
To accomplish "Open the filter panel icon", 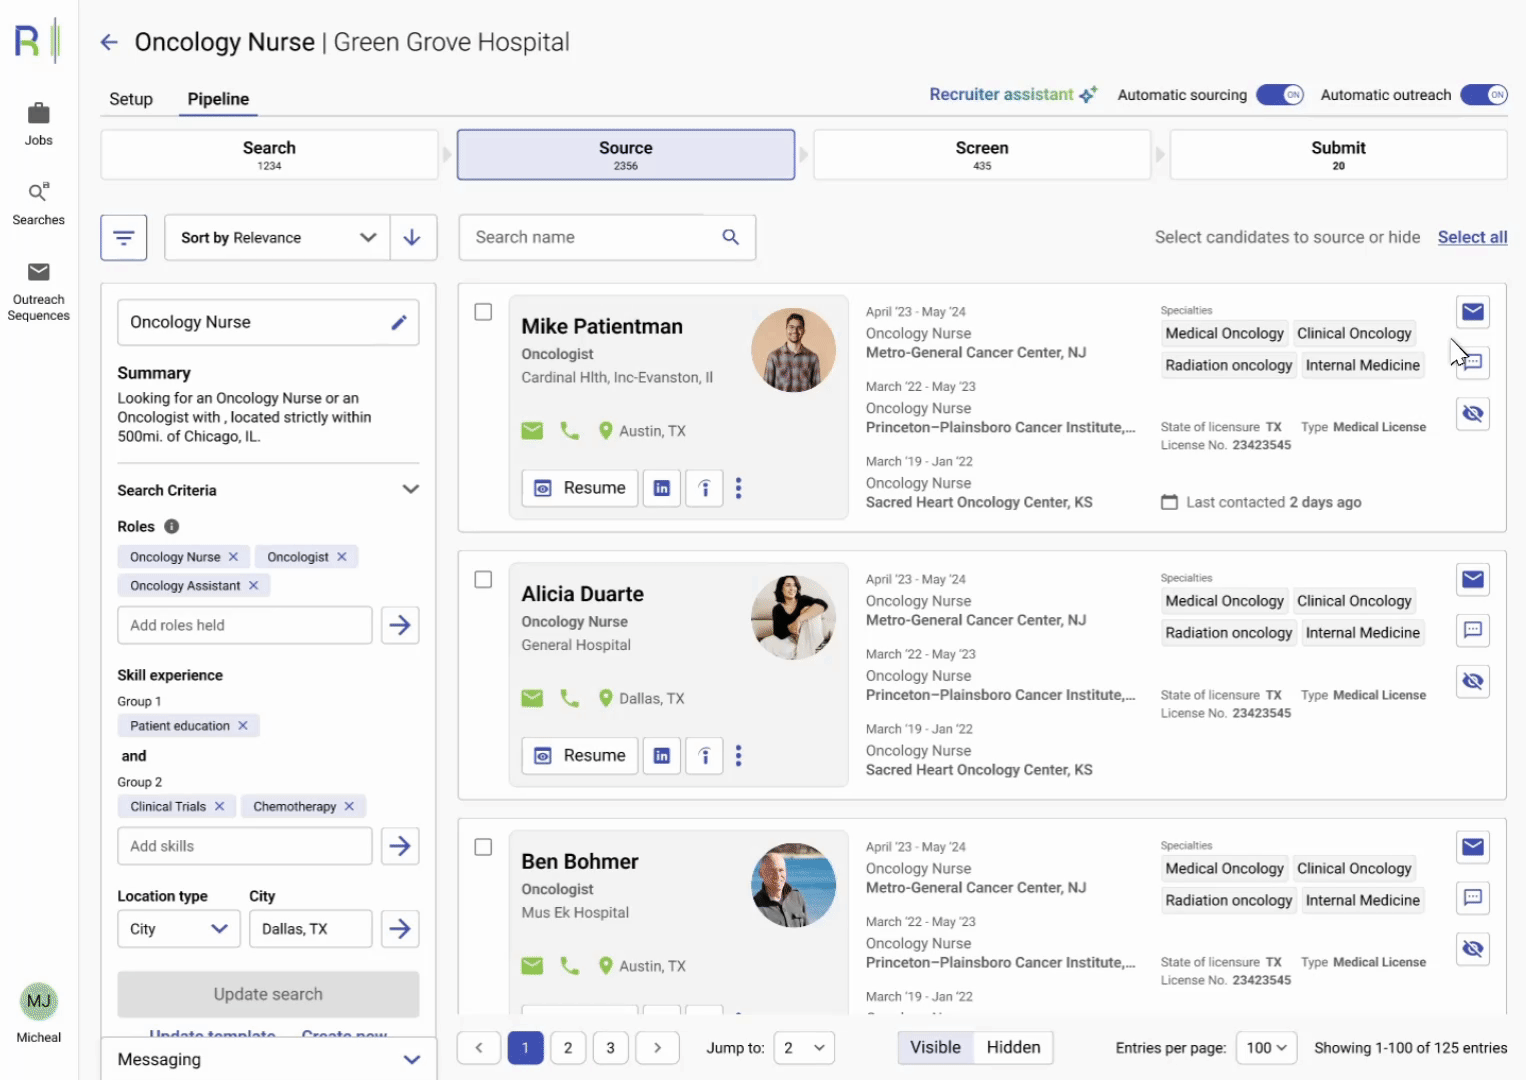I will 124,238.
